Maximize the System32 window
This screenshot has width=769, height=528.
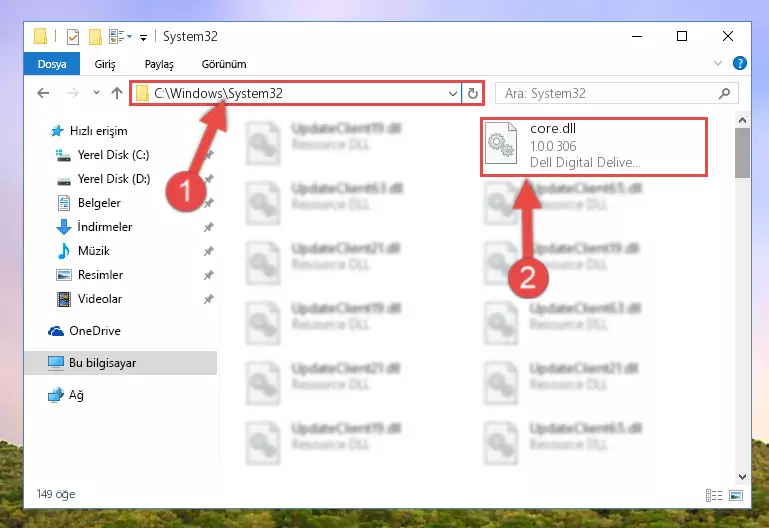682,36
